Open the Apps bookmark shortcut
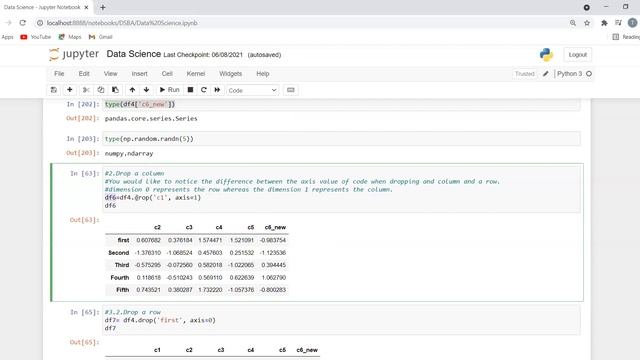640x360 pixels. pos(7,37)
